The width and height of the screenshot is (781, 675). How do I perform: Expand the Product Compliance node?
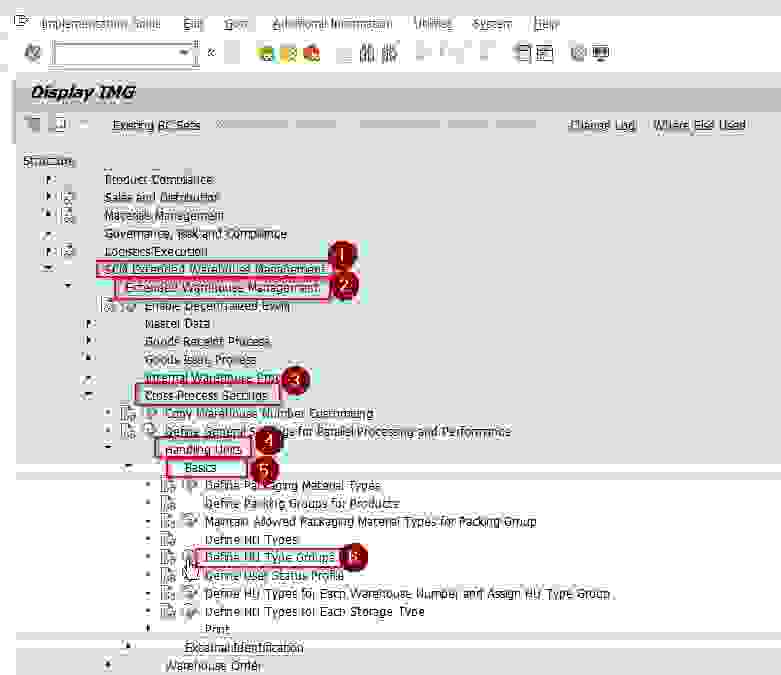click(49, 179)
